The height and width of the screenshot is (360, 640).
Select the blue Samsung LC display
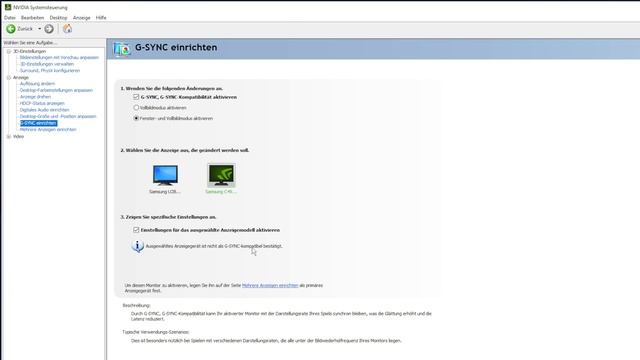click(165, 176)
